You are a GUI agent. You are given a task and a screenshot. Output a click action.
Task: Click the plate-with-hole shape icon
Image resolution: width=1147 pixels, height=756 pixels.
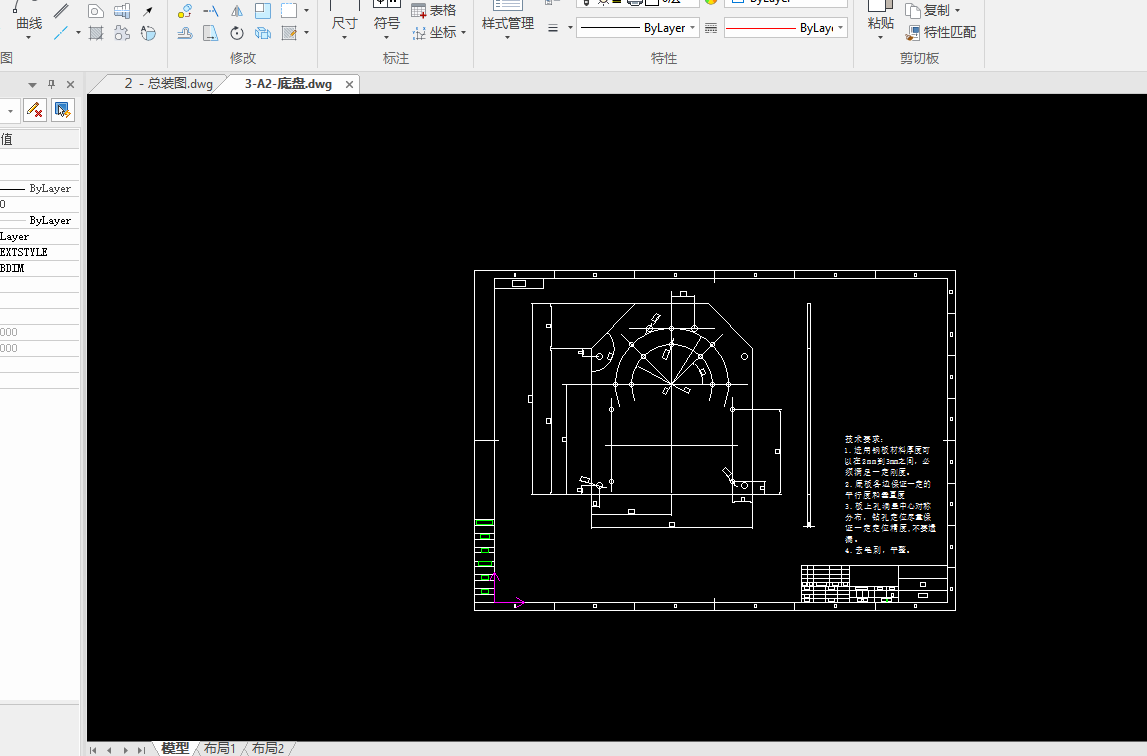(x=95, y=10)
